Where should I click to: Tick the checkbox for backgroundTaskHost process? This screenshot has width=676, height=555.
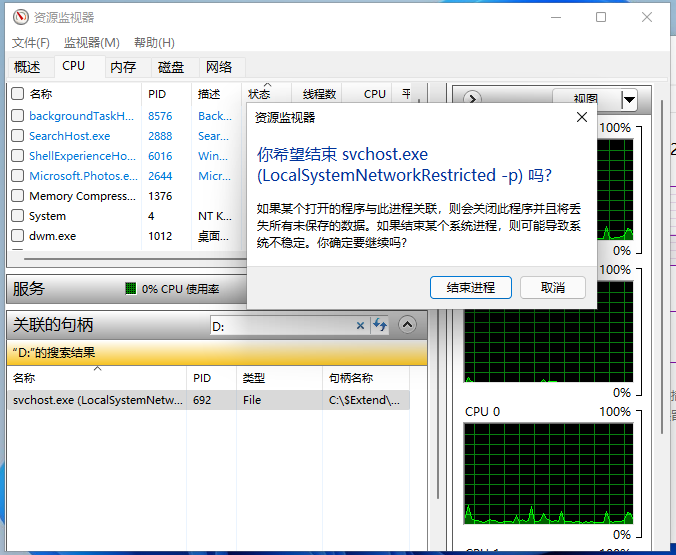pyautogui.click(x=17, y=116)
